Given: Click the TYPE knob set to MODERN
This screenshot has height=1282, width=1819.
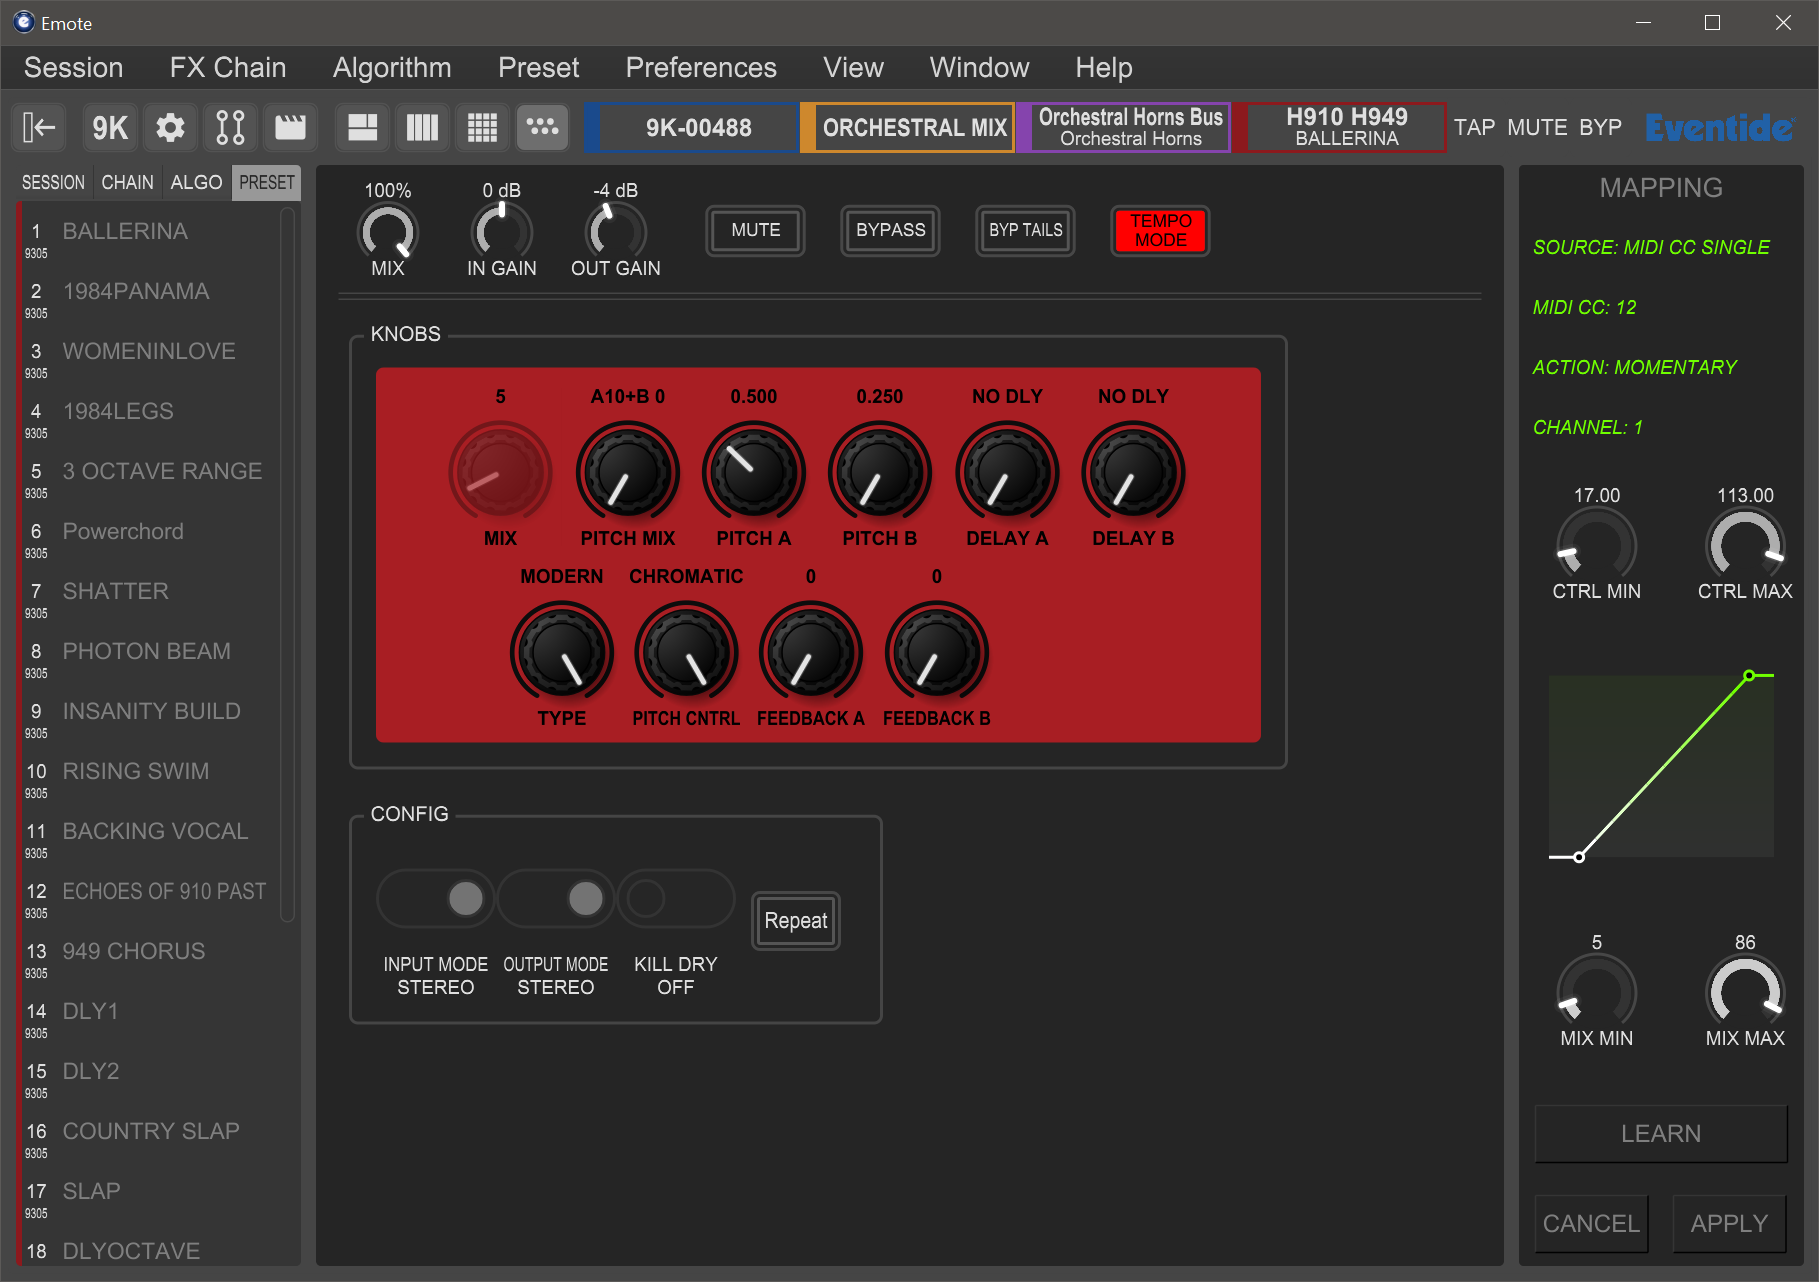Looking at the screenshot, I should pyautogui.click(x=562, y=651).
